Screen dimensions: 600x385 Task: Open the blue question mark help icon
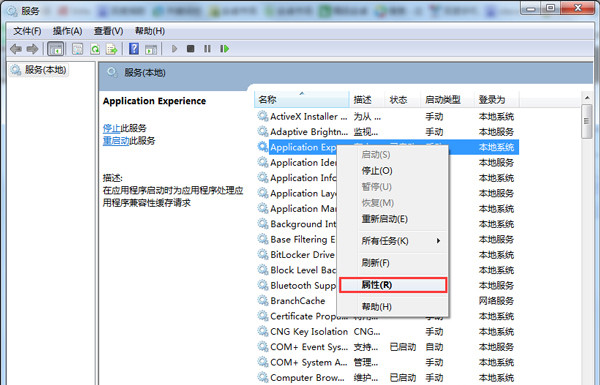(134, 49)
